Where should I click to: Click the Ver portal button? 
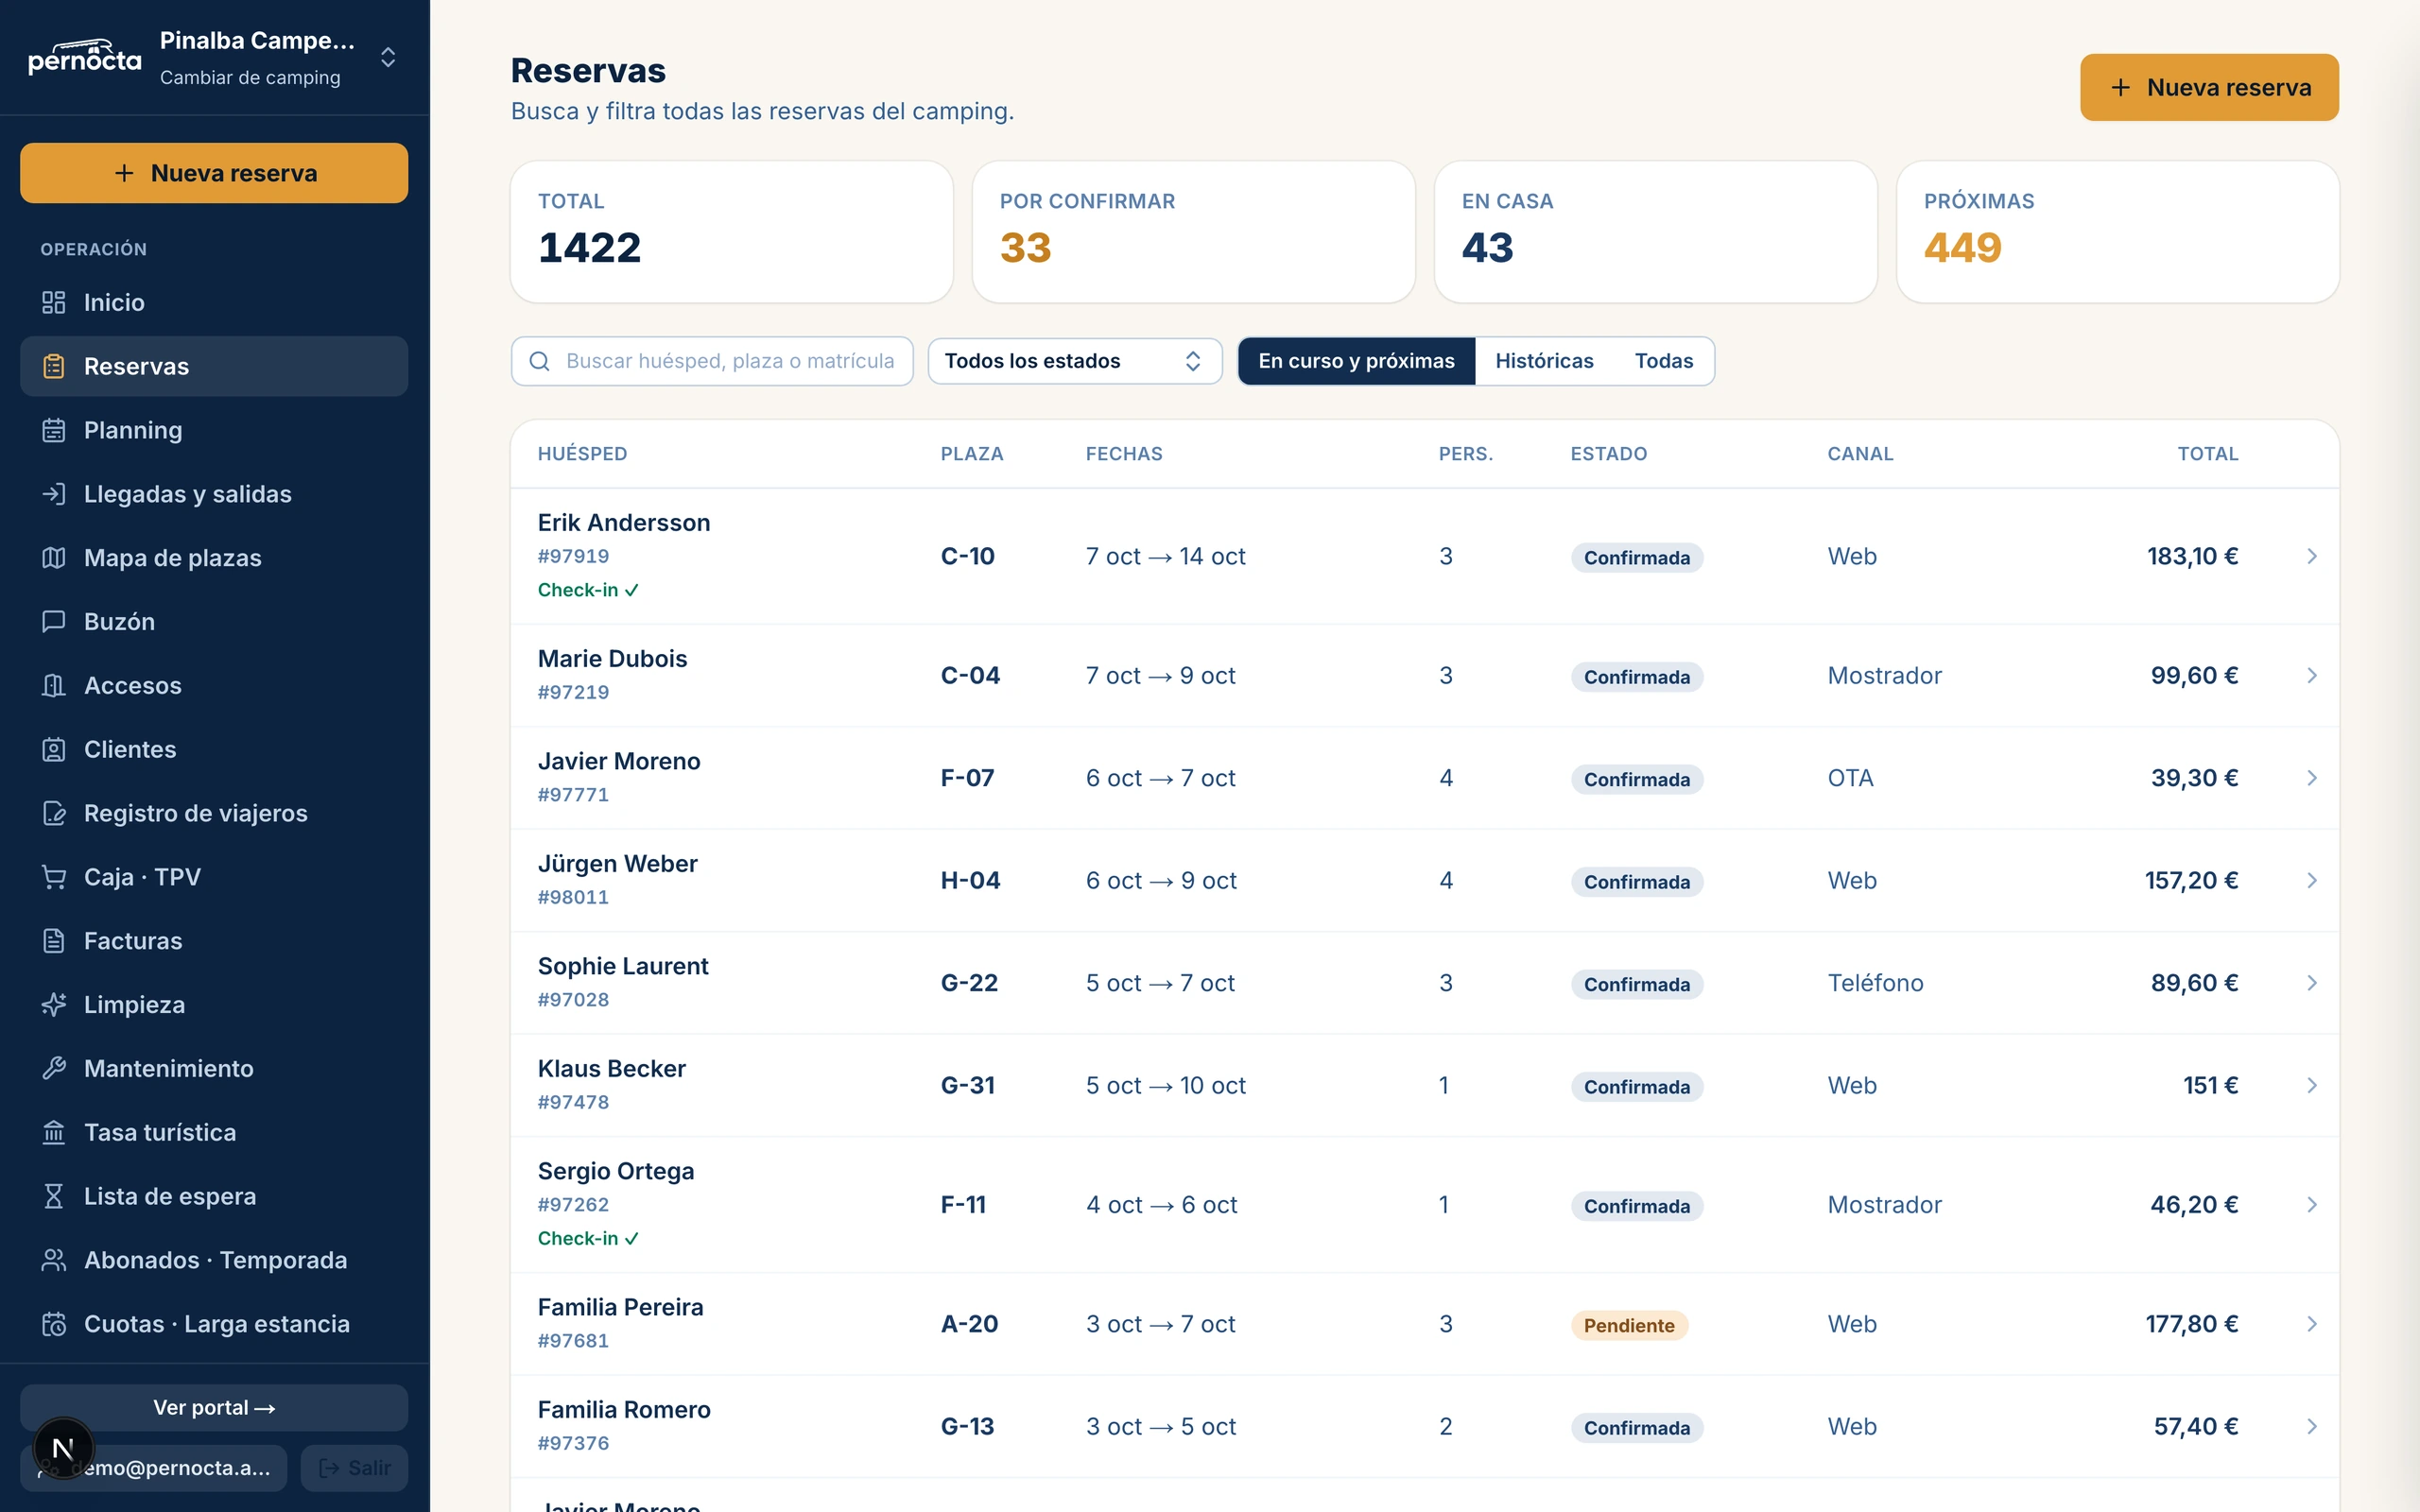tap(214, 1408)
